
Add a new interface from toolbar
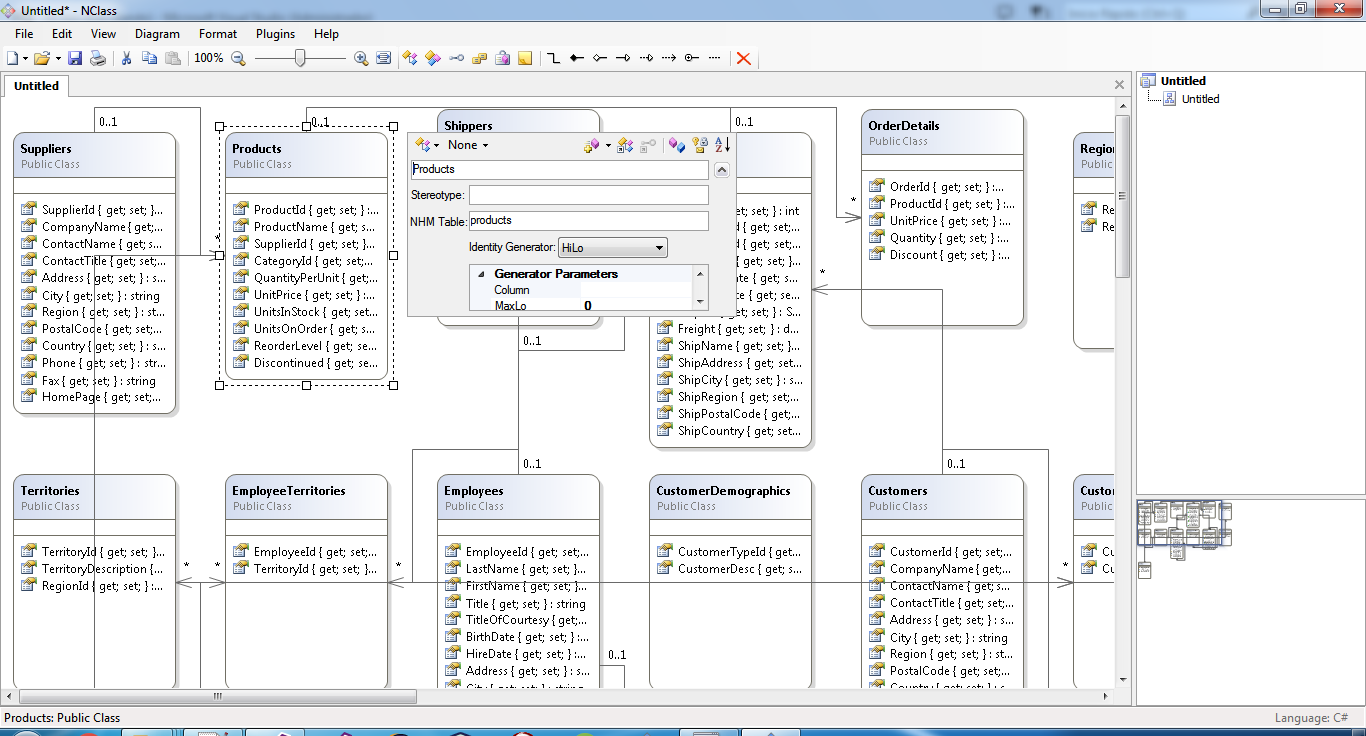456,58
